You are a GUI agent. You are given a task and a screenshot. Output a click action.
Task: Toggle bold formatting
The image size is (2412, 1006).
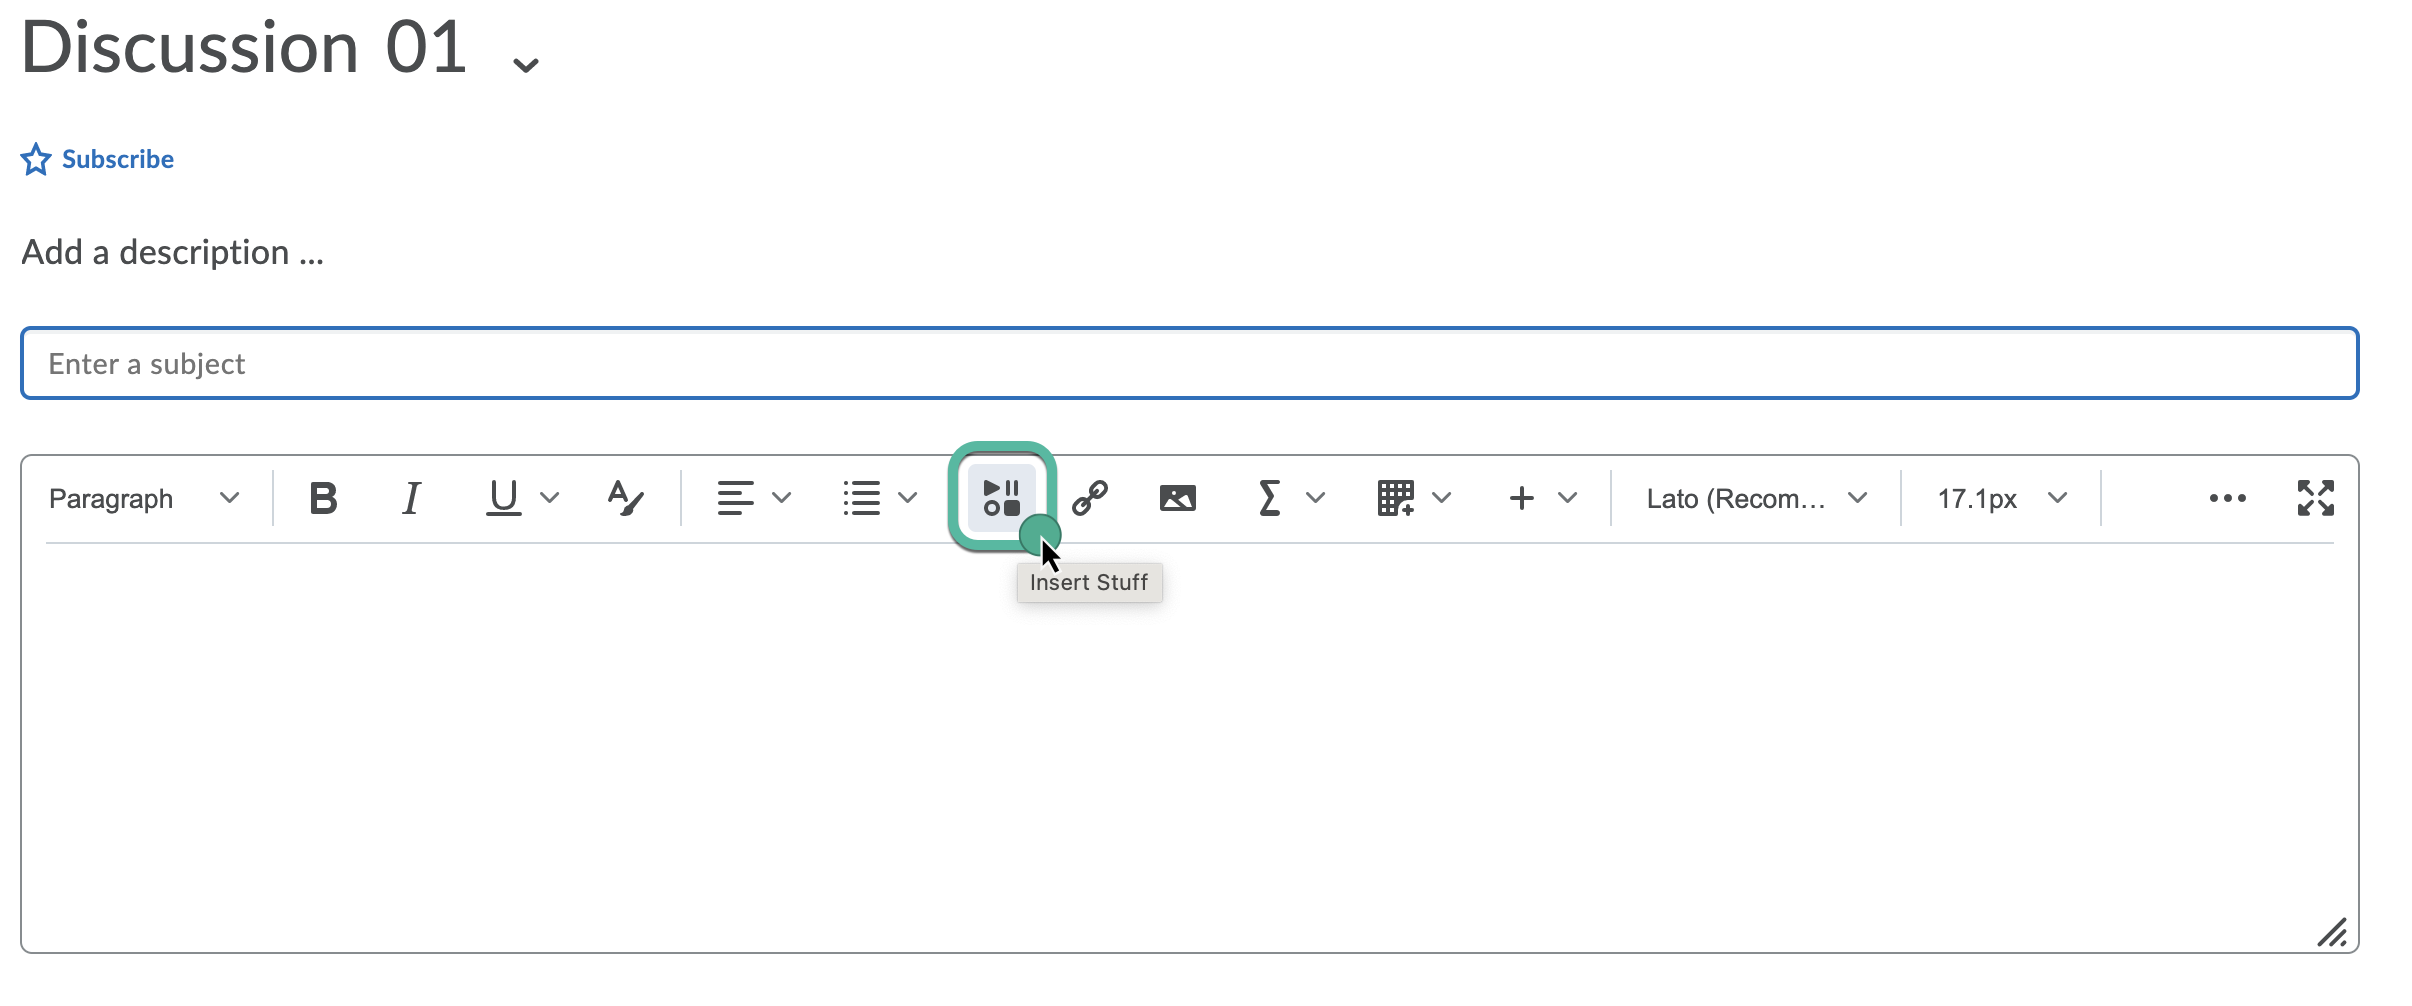pyautogui.click(x=323, y=498)
